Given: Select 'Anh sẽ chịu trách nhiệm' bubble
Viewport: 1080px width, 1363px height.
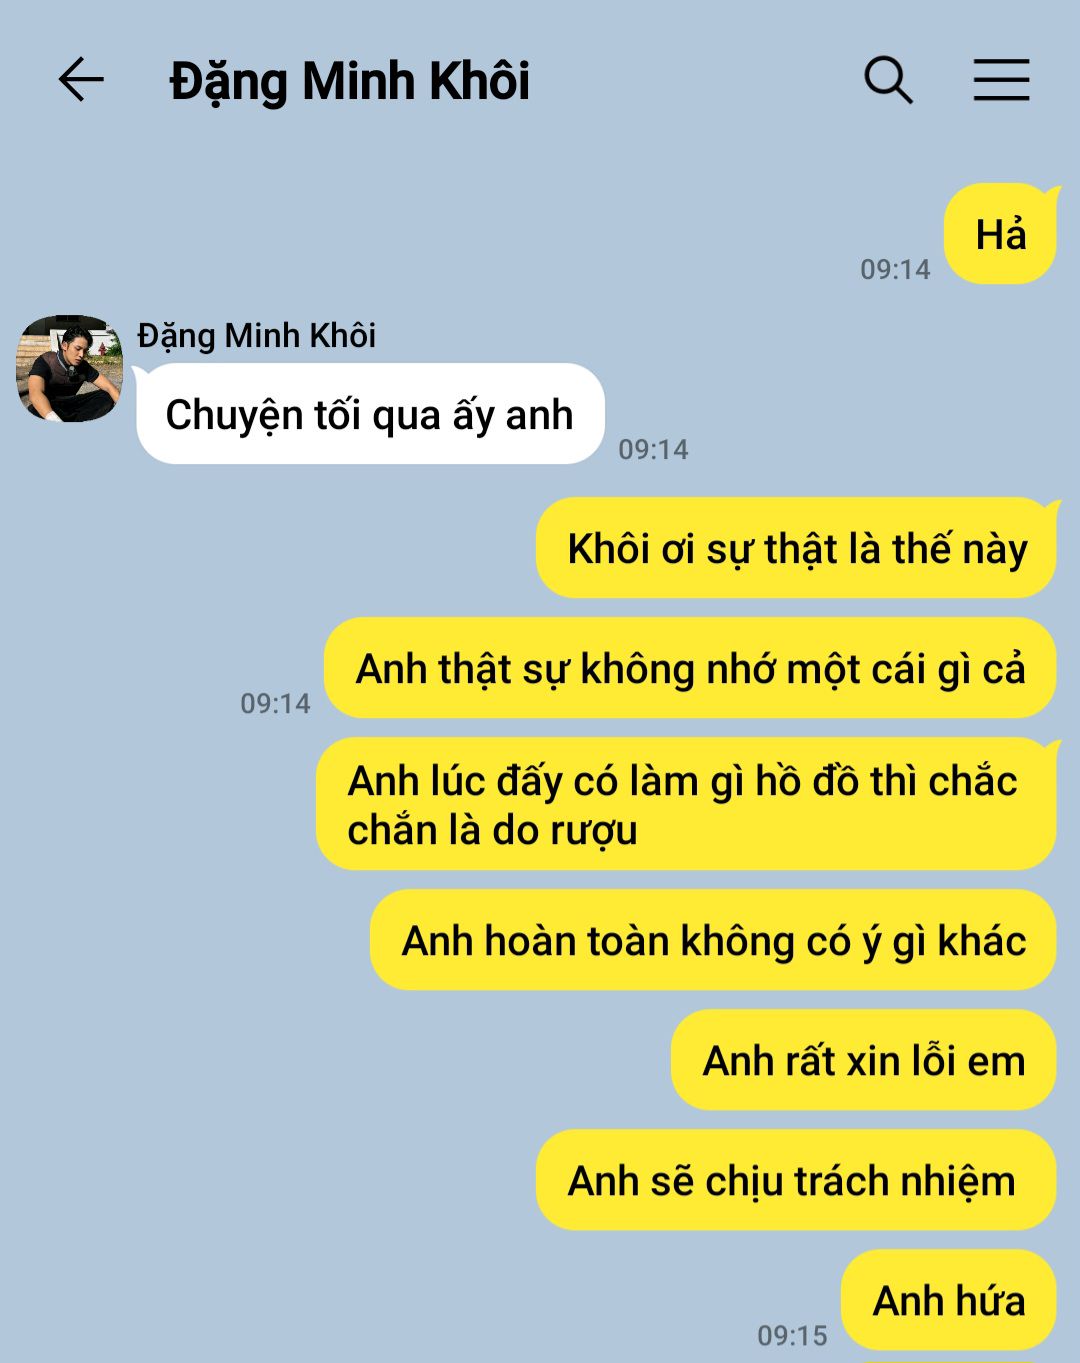Looking at the screenshot, I should 796,1180.
